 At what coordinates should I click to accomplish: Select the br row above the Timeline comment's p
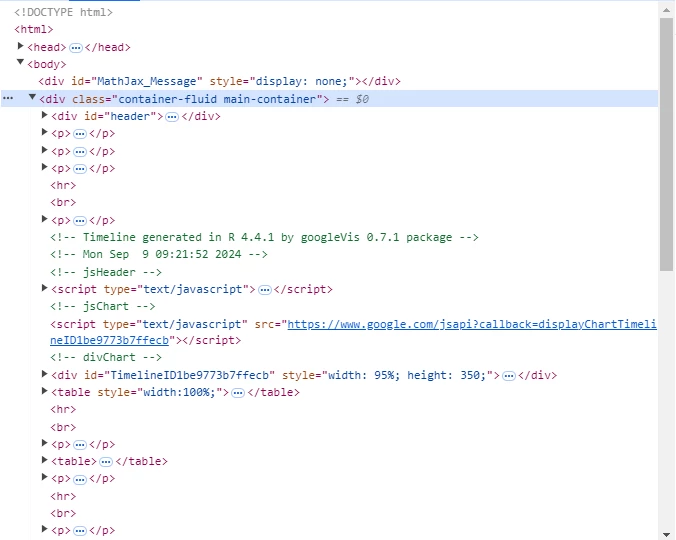coord(63,203)
